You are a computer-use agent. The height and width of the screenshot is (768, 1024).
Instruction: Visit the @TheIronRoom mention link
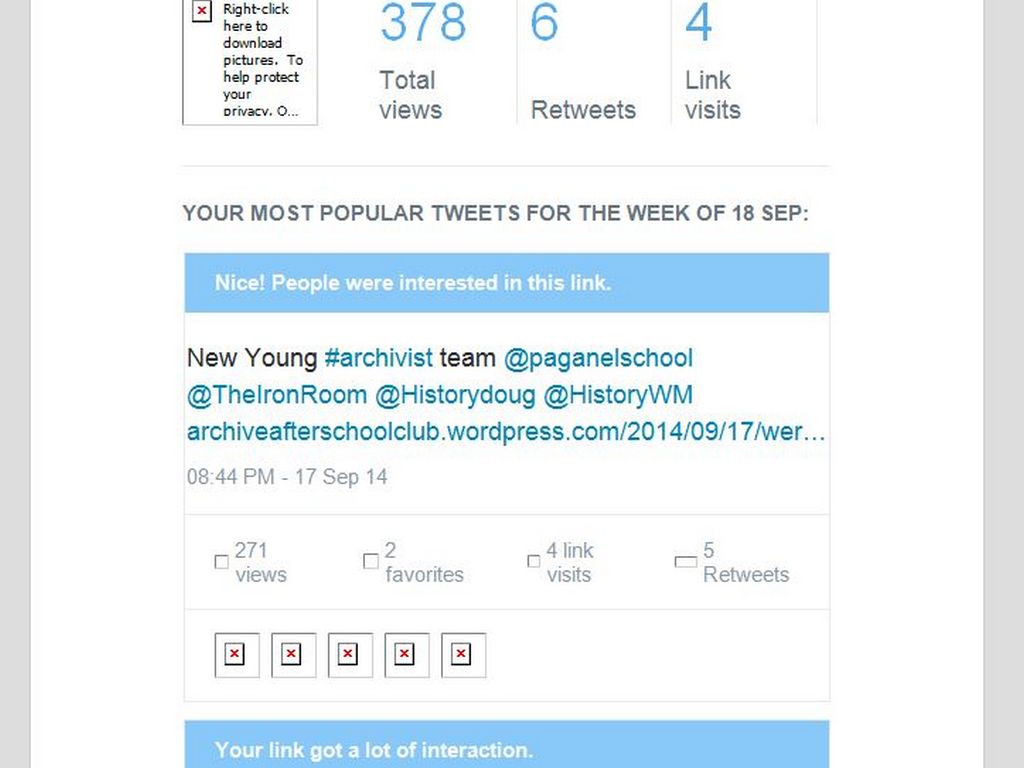click(276, 395)
